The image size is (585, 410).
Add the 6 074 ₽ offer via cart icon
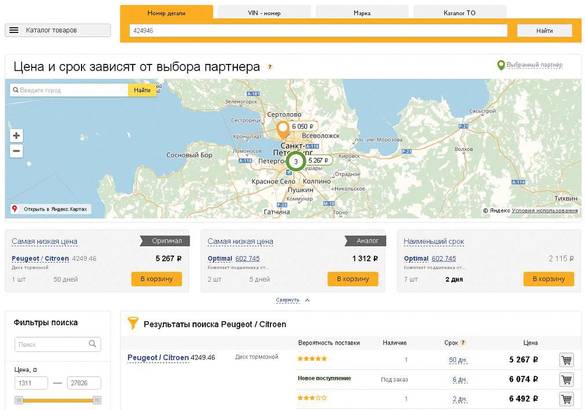click(566, 380)
